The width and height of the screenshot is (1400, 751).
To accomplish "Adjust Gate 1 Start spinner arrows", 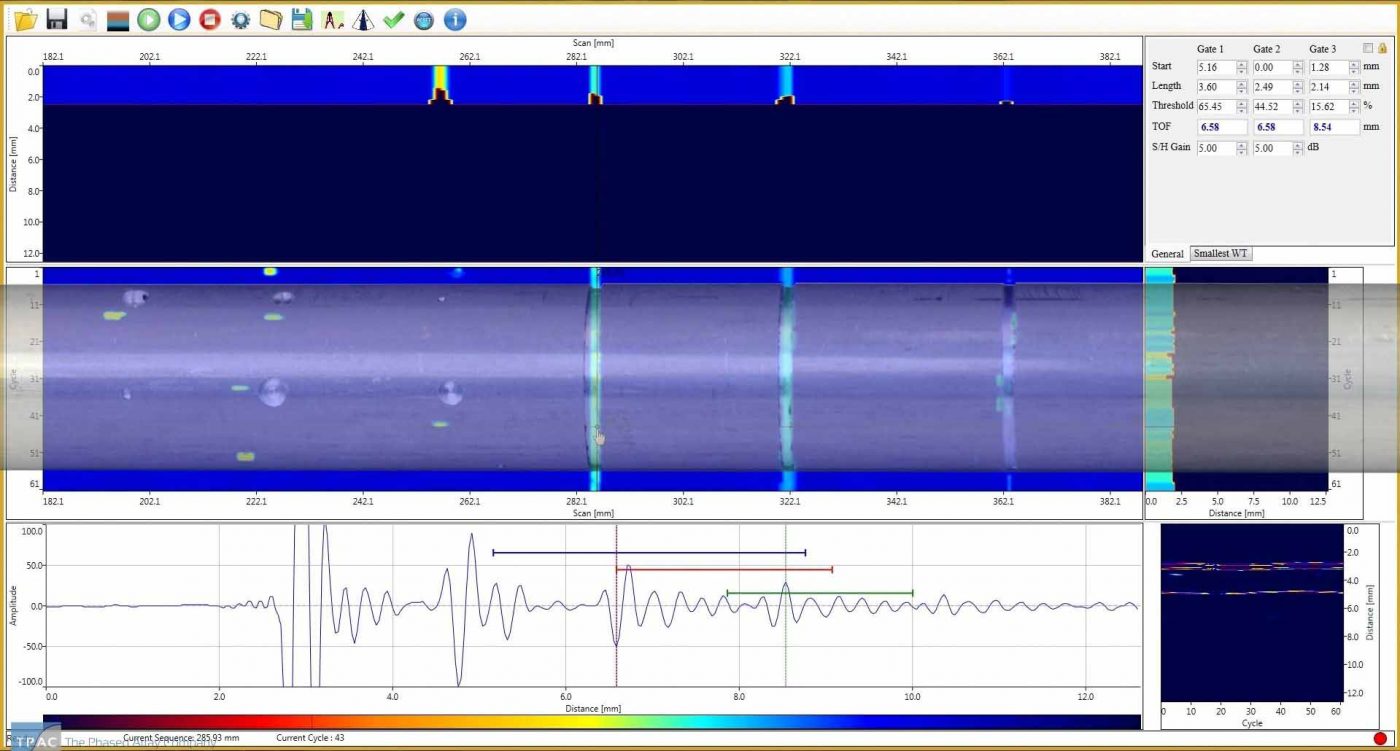I will (x=1241, y=67).
